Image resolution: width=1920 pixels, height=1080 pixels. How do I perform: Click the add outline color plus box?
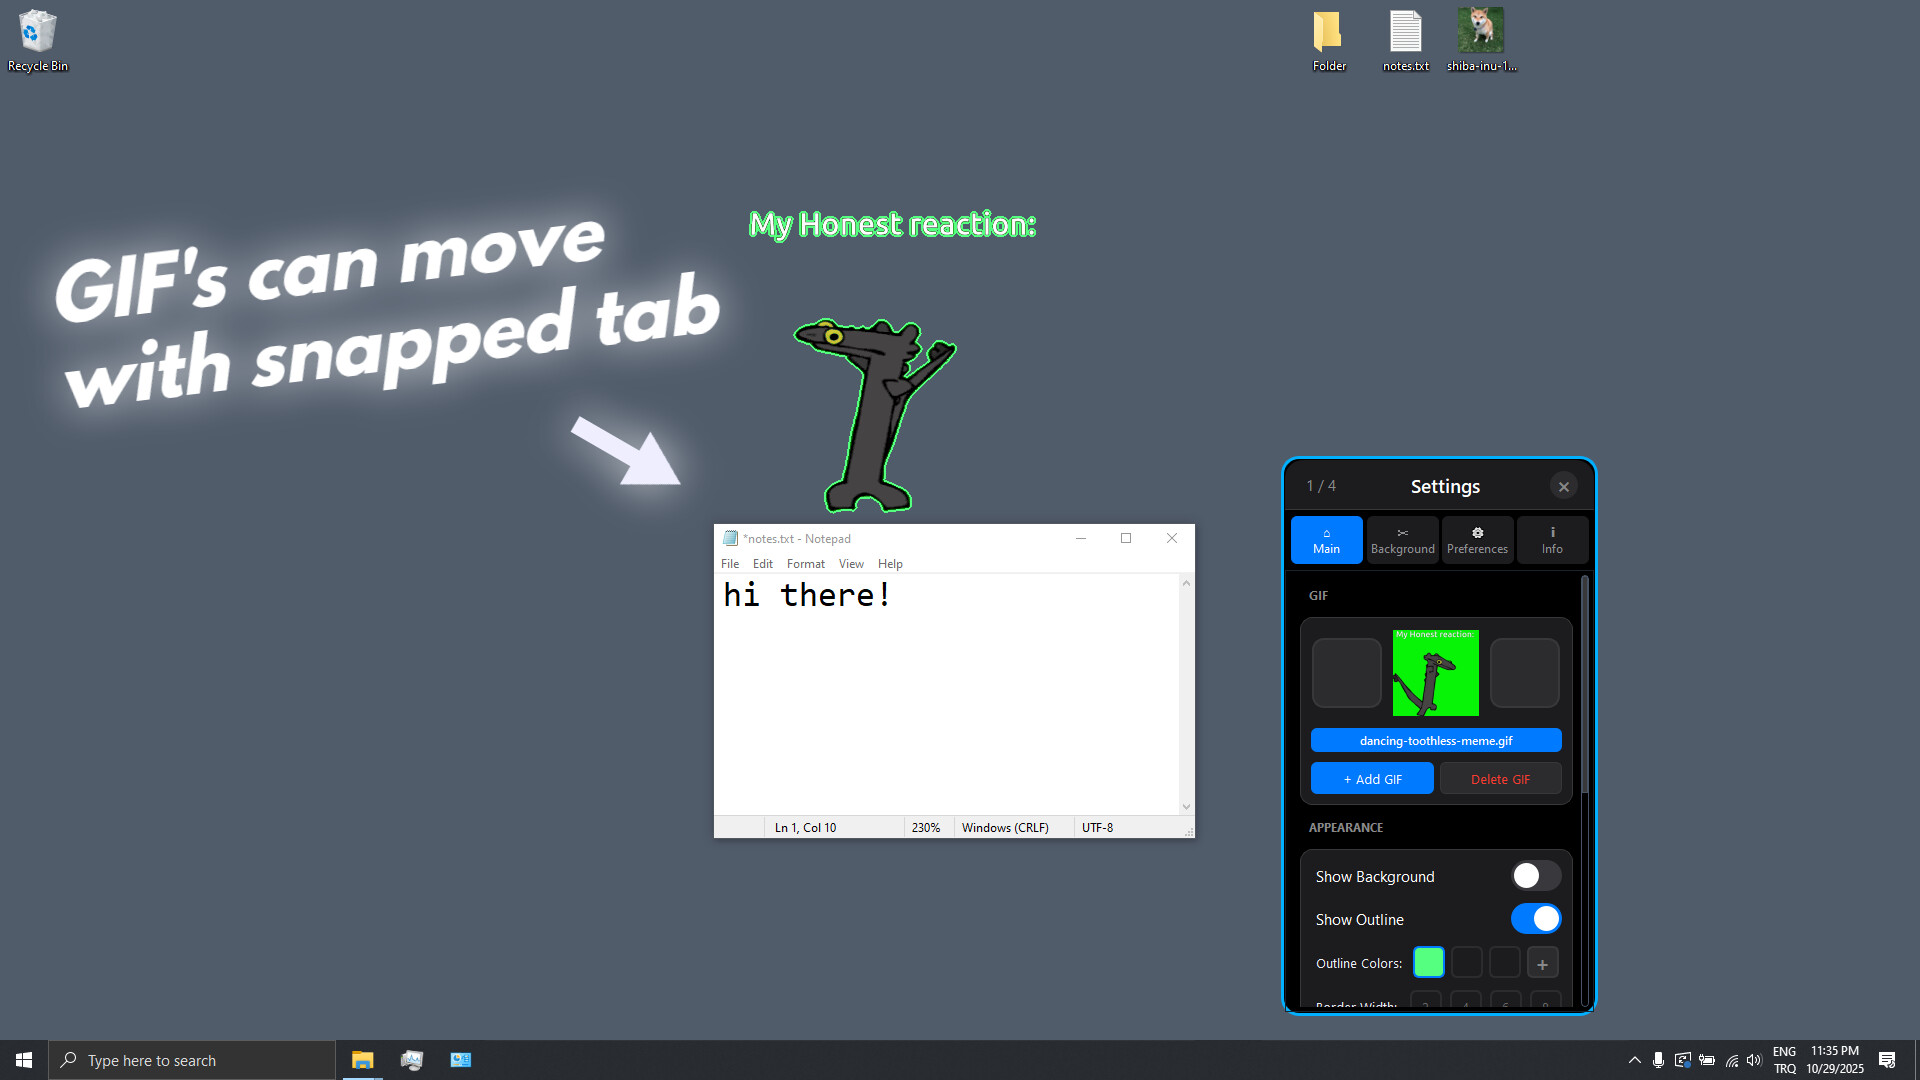pyautogui.click(x=1542, y=962)
